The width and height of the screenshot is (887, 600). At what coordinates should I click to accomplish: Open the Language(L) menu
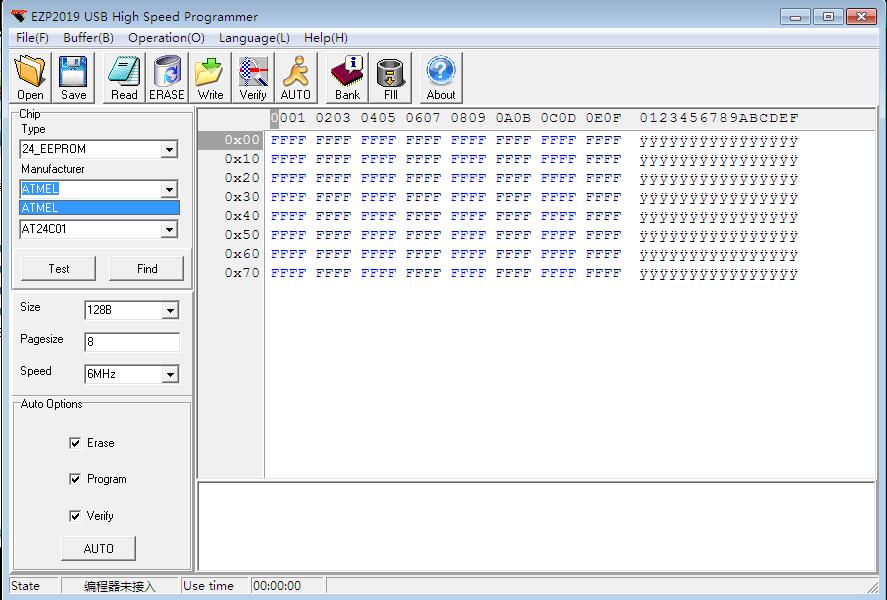(x=254, y=37)
